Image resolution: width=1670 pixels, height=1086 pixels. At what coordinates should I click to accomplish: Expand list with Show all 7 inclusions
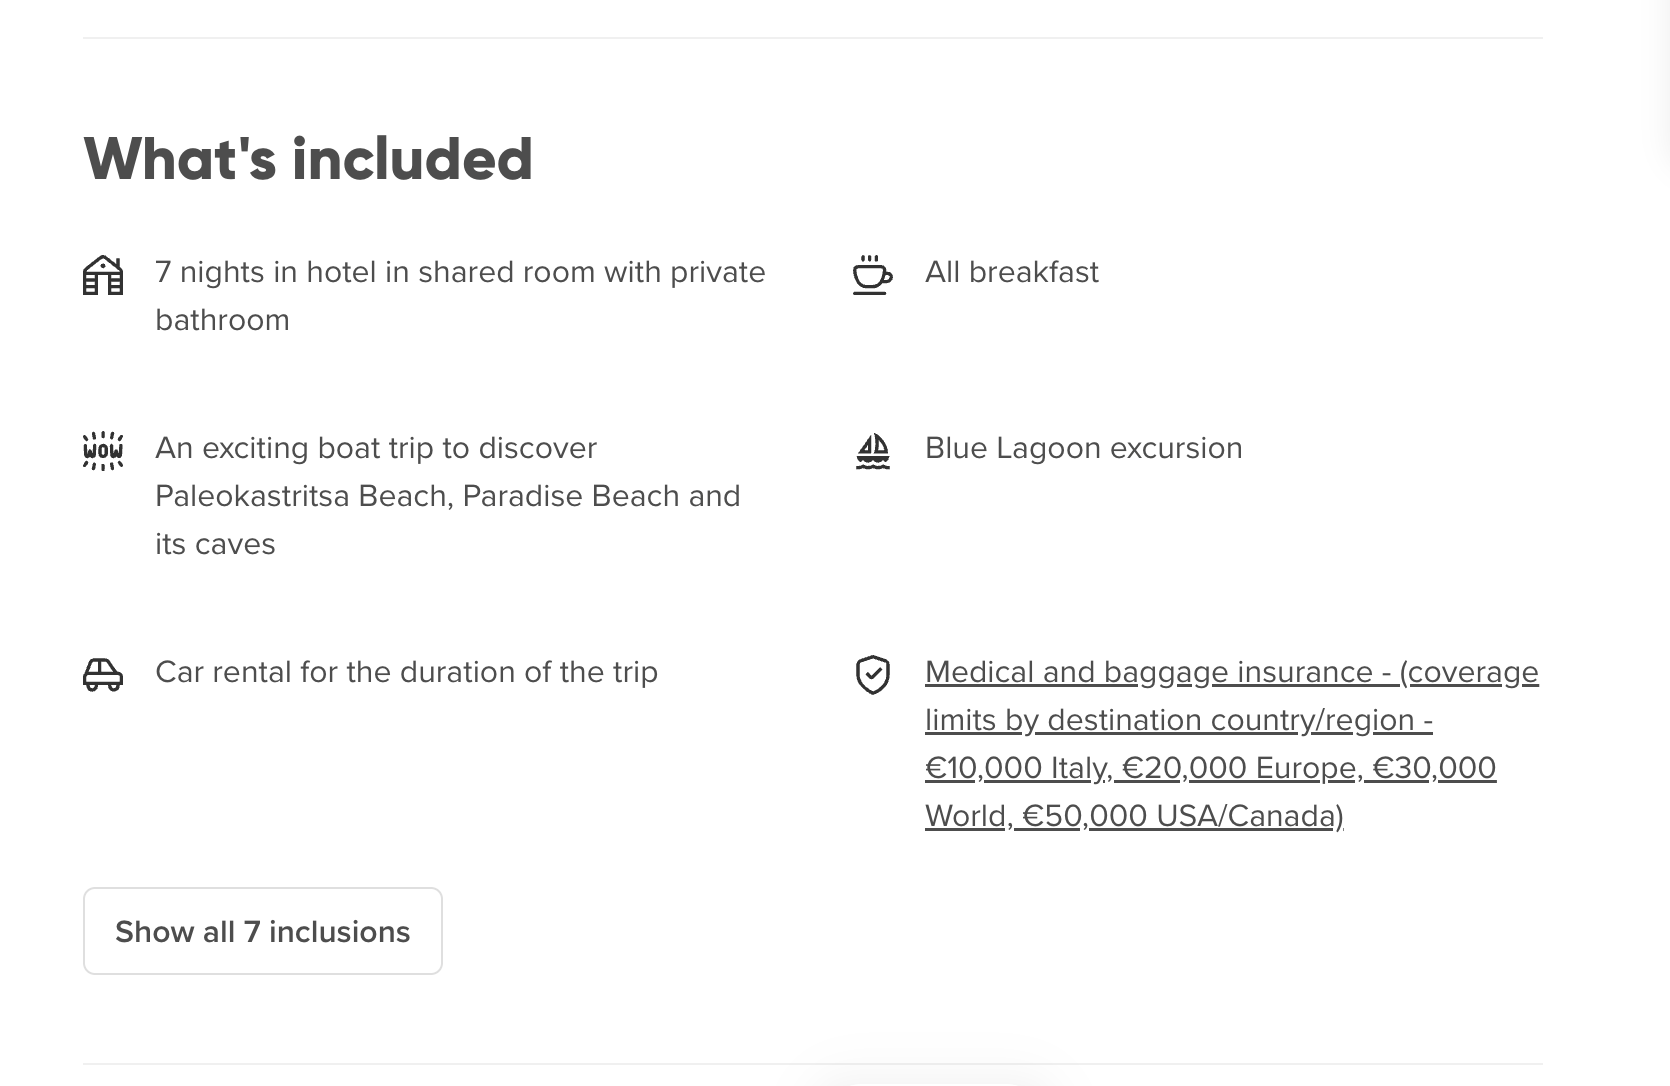coord(263,931)
